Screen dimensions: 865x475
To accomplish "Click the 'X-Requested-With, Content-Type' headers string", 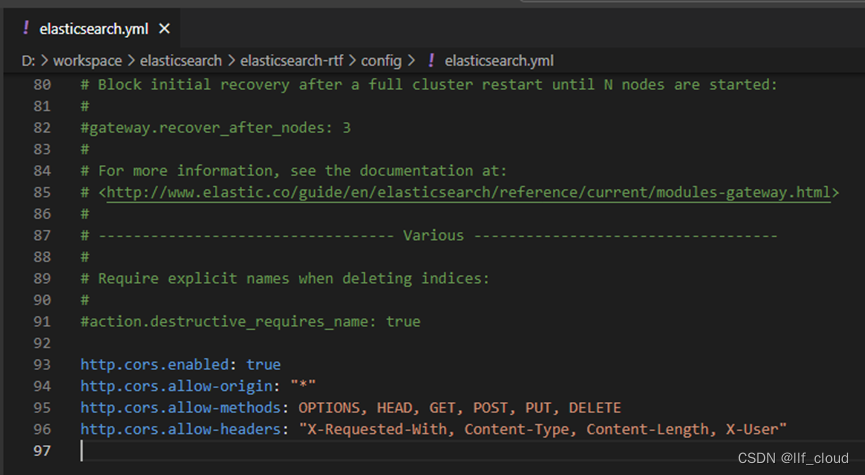I will tap(543, 429).
